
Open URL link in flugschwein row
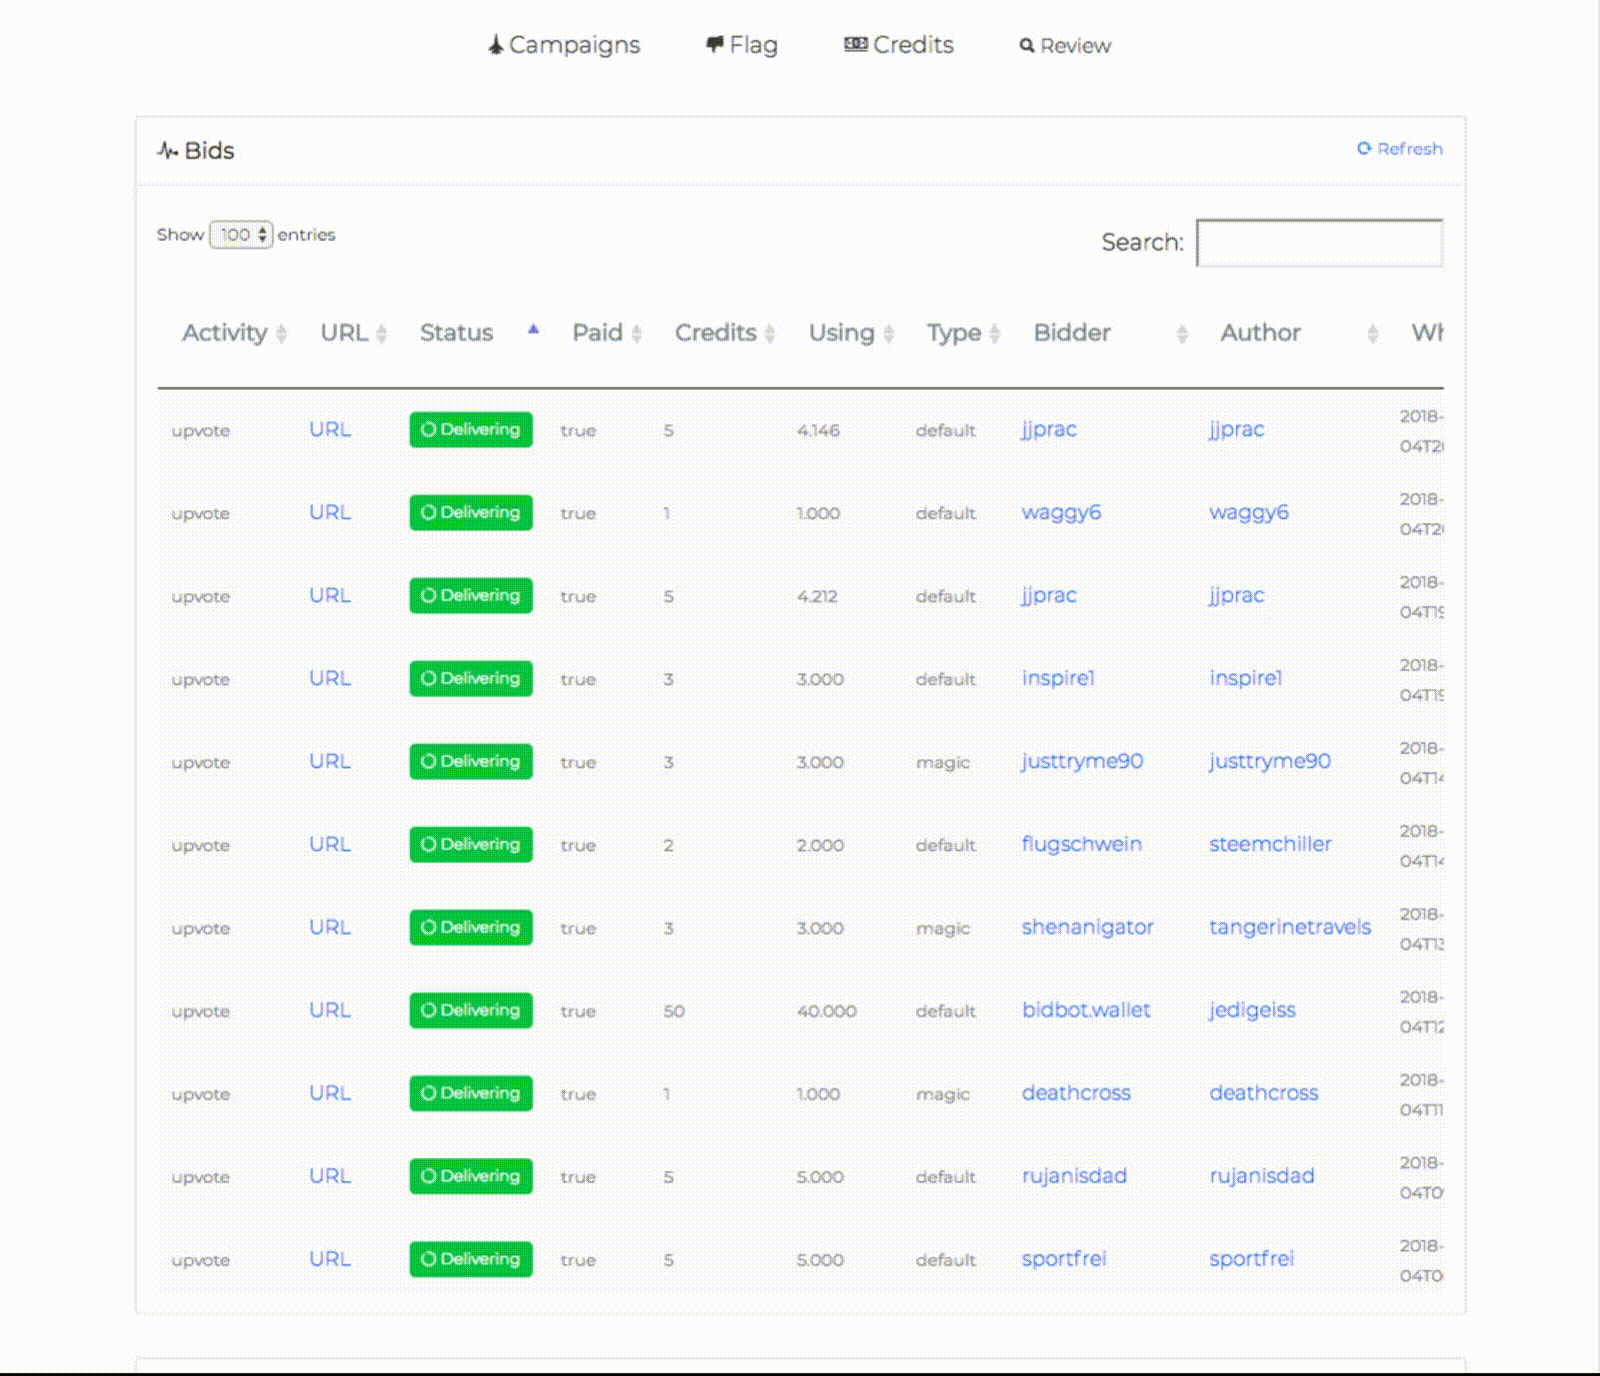330,845
